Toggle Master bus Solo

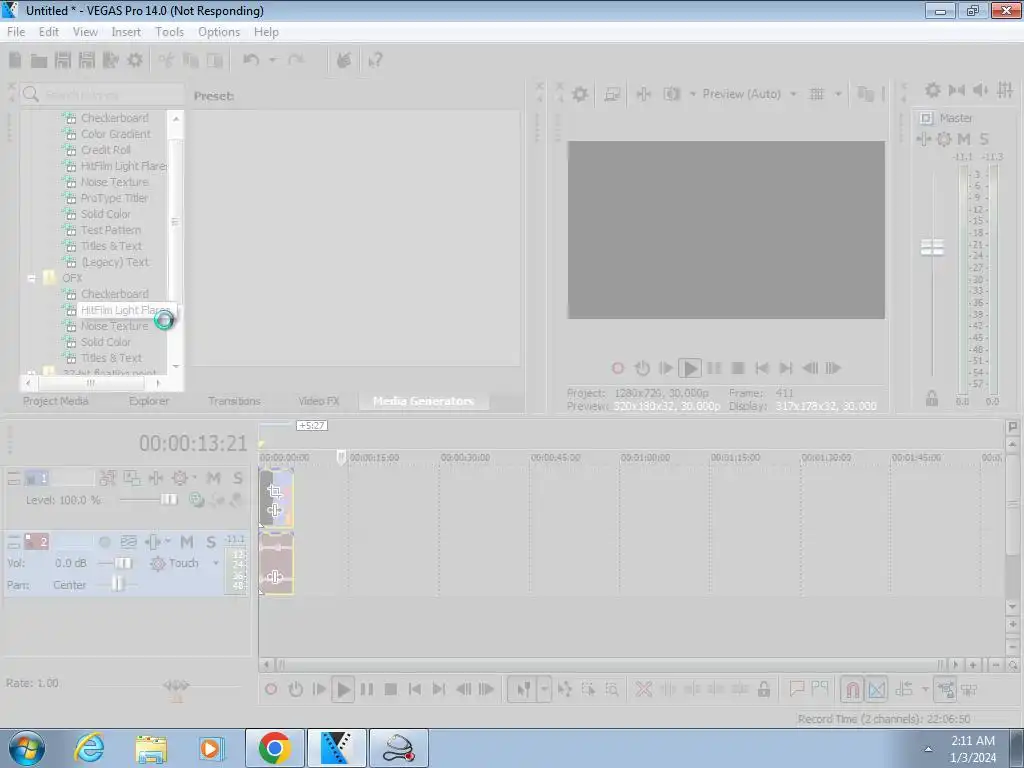tap(984, 138)
